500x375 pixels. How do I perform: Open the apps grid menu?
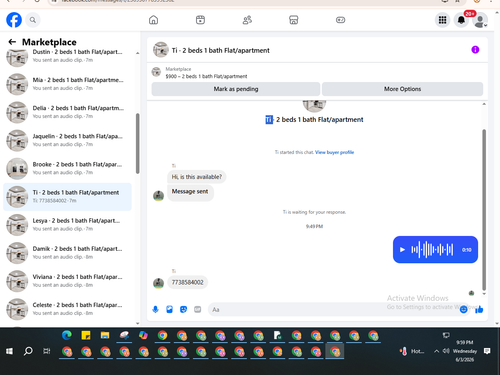click(442, 20)
